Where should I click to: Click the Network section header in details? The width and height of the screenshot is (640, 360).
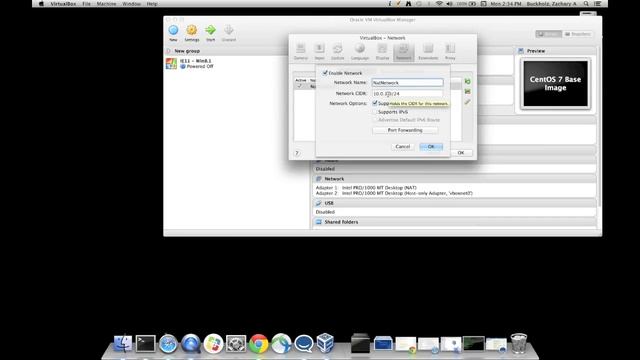pyautogui.click(x=454, y=179)
